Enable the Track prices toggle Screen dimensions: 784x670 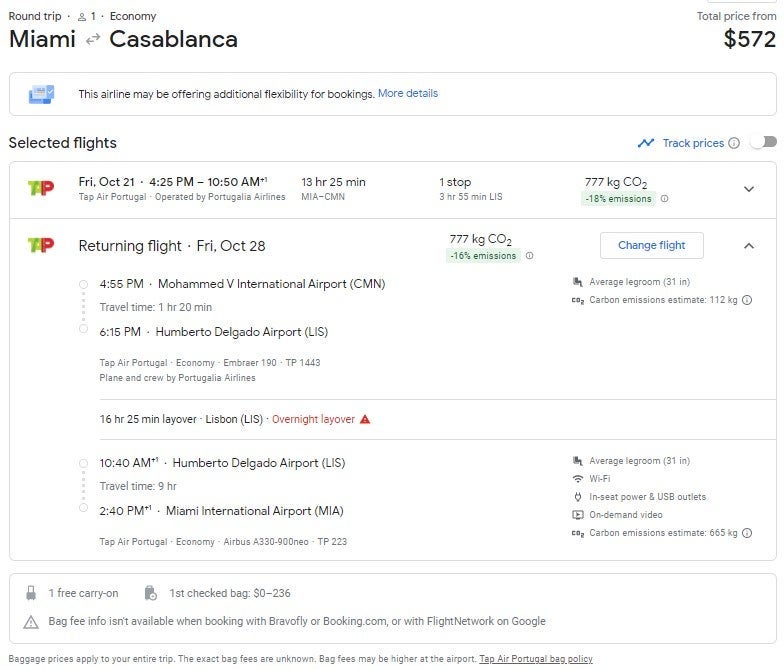764,142
